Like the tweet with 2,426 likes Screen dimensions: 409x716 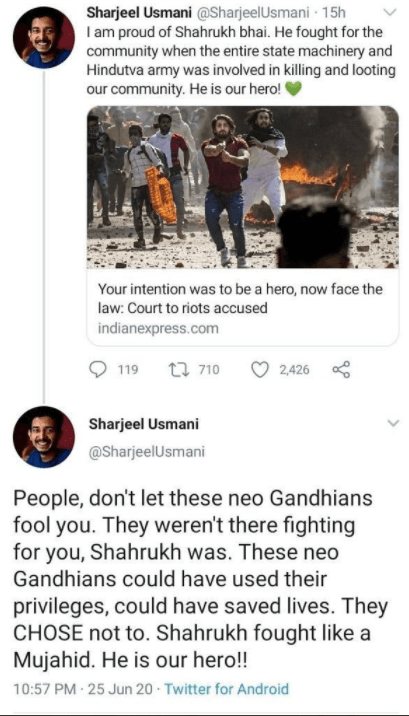260,369
